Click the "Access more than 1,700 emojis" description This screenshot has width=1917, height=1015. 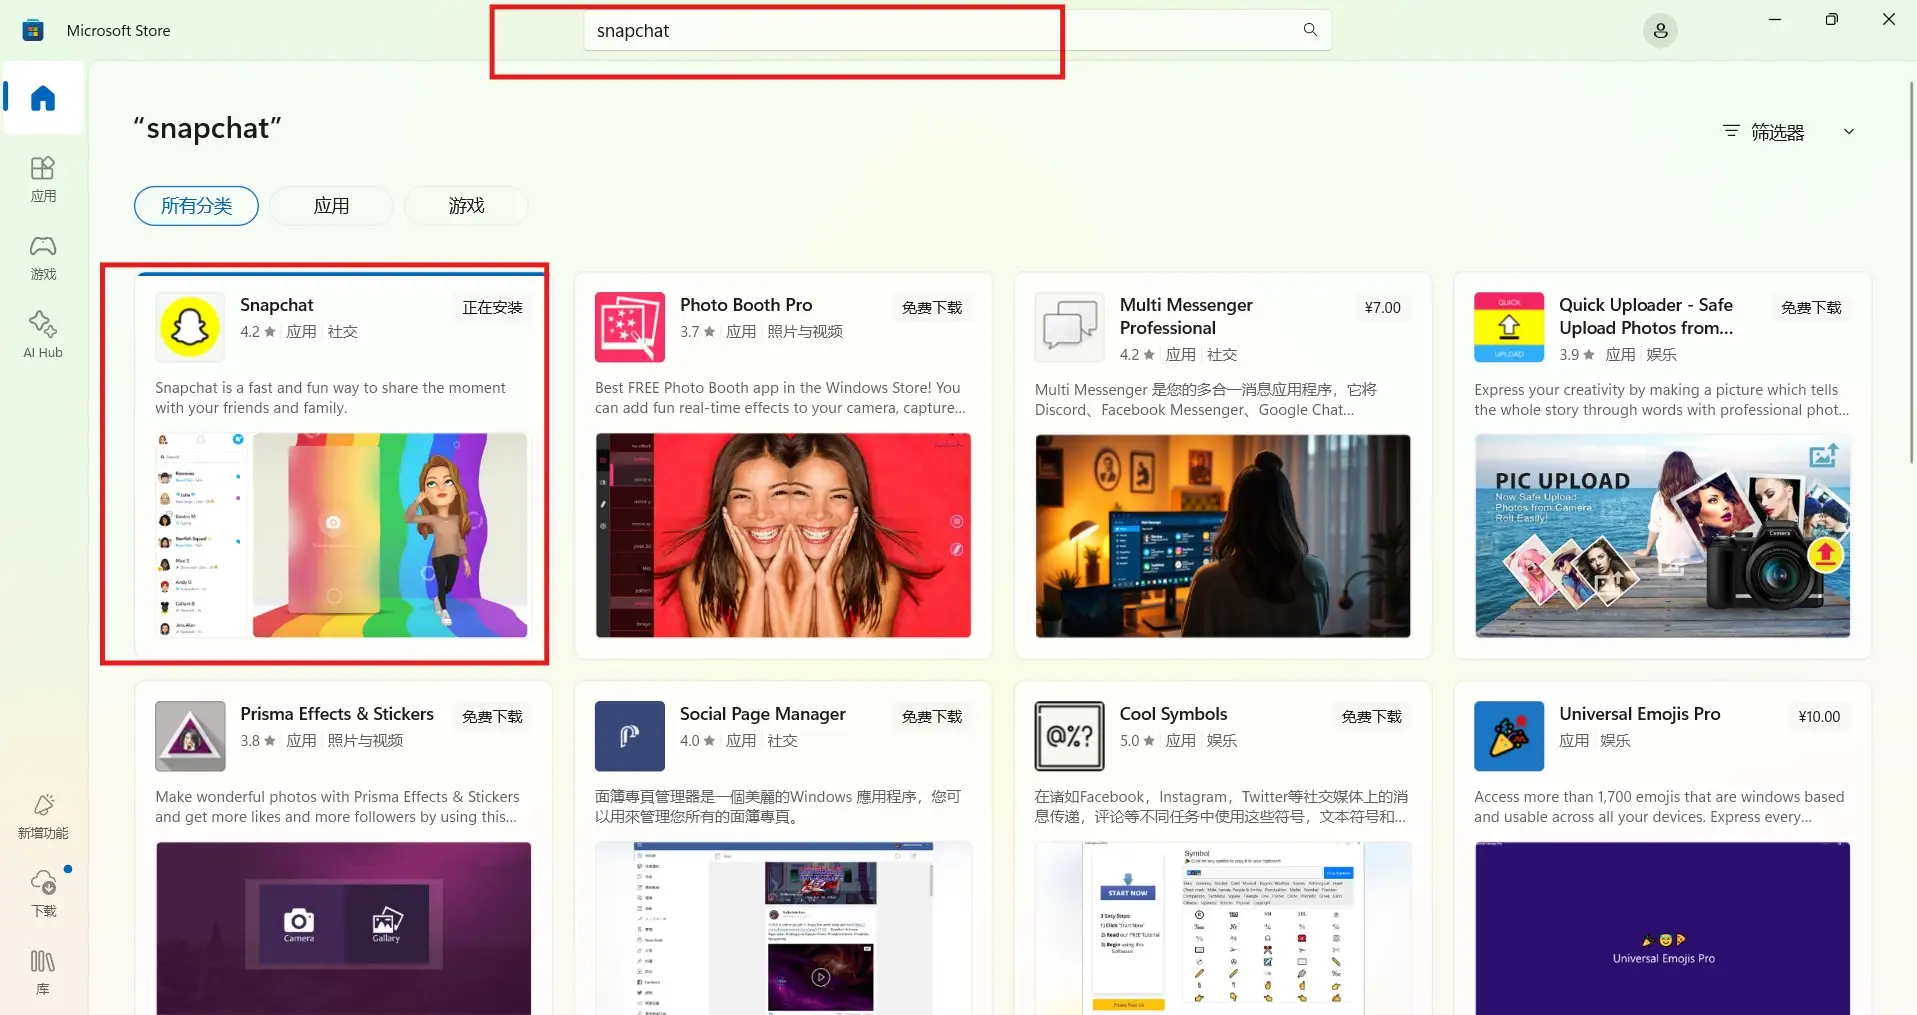pos(1659,807)
